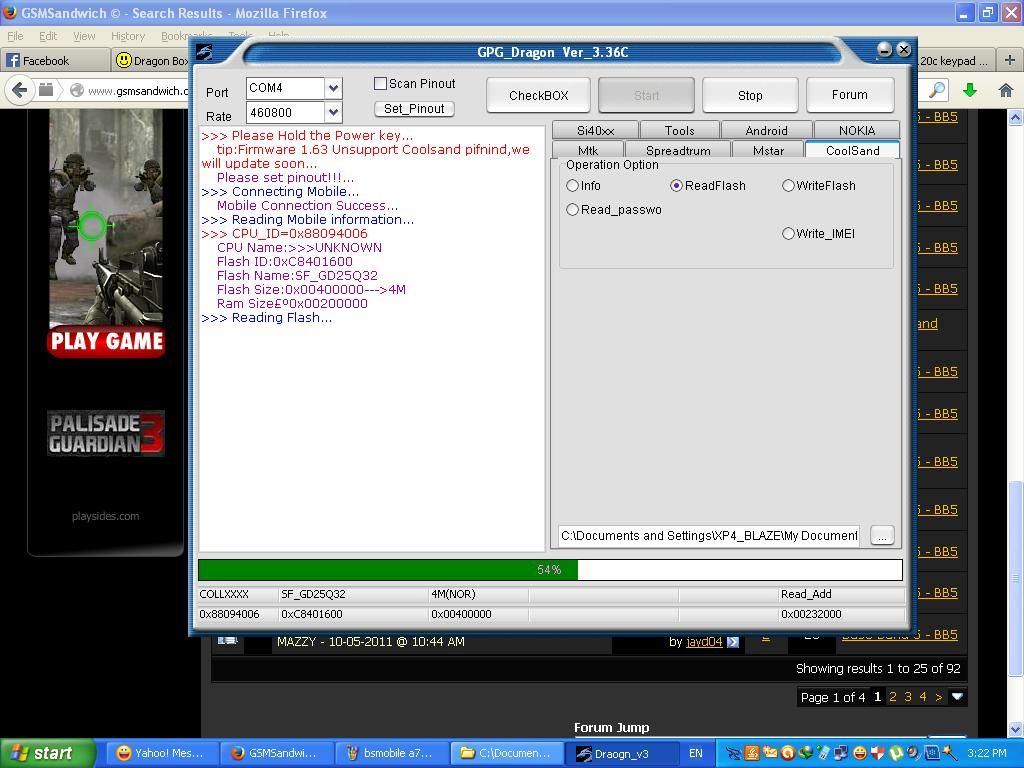The image size is (1024, 768).
Task: Click the file path input field
Action: pos(708,536)
